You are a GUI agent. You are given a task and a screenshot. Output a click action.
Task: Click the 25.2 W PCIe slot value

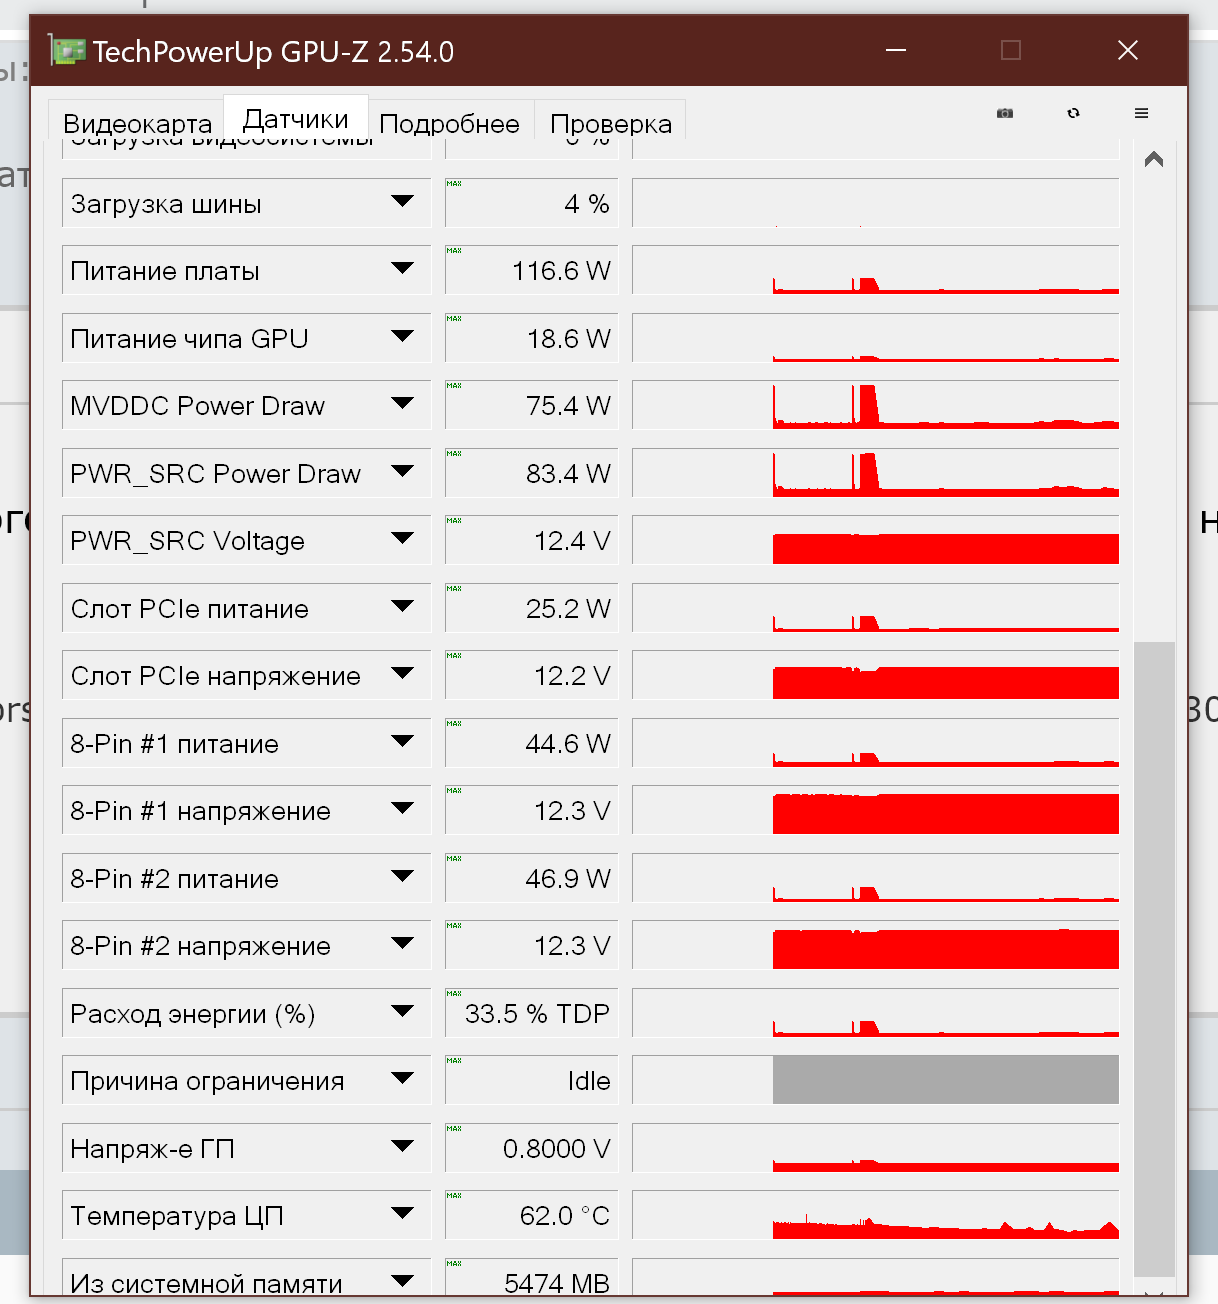tap(532, 608)
